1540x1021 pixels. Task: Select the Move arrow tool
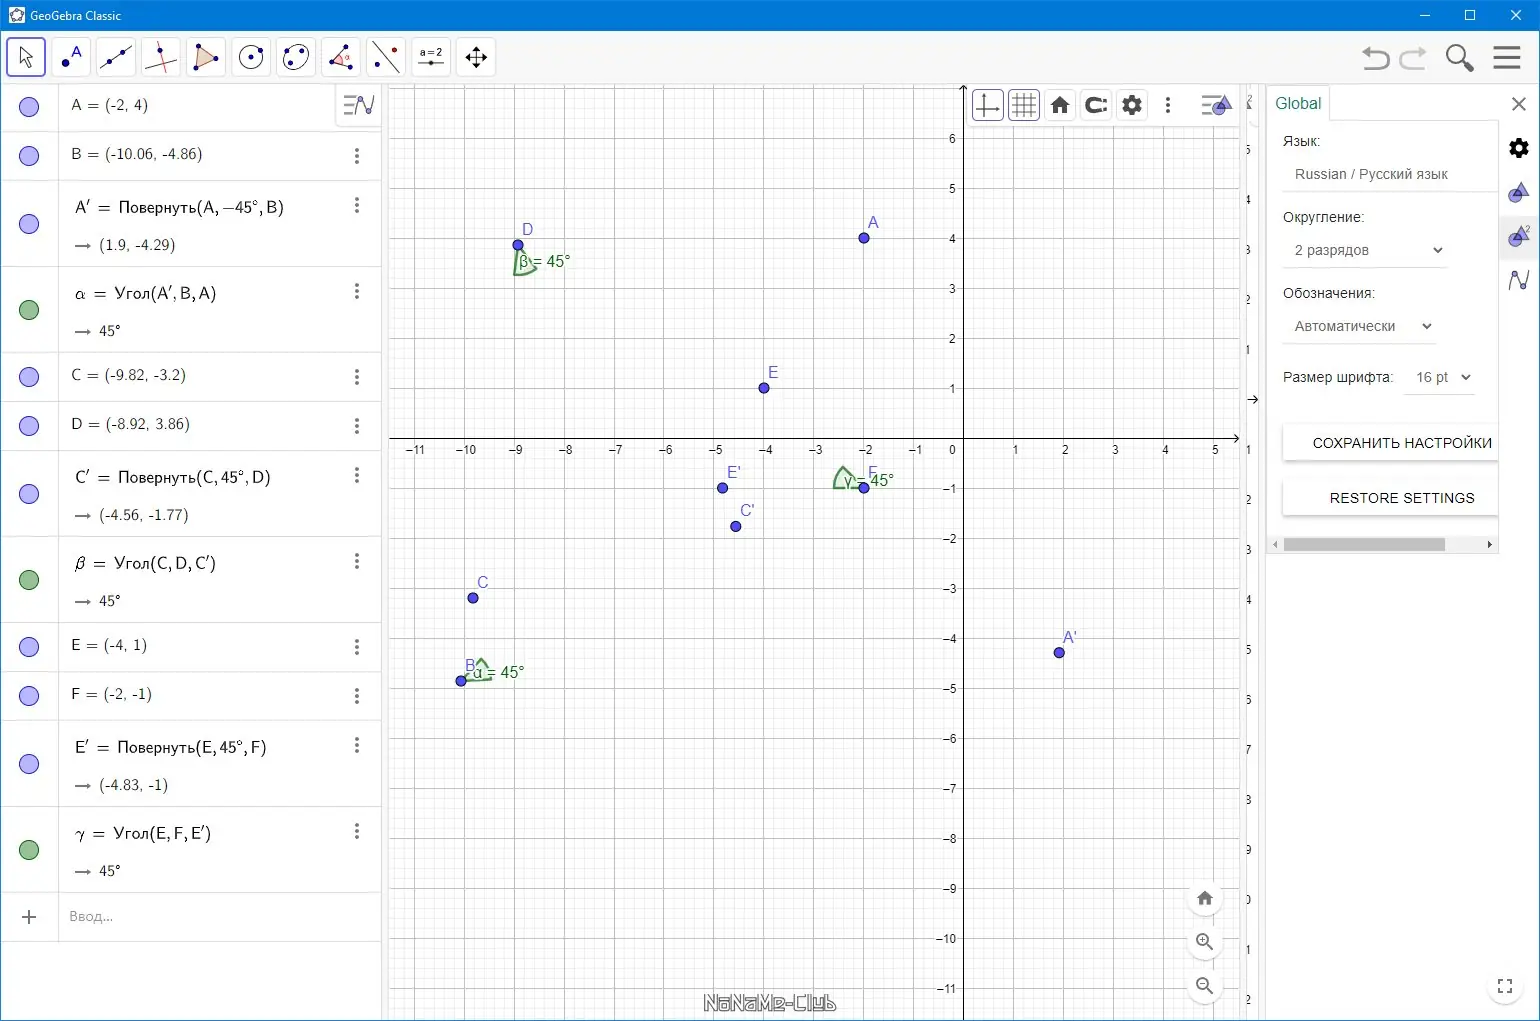(26, 57)
